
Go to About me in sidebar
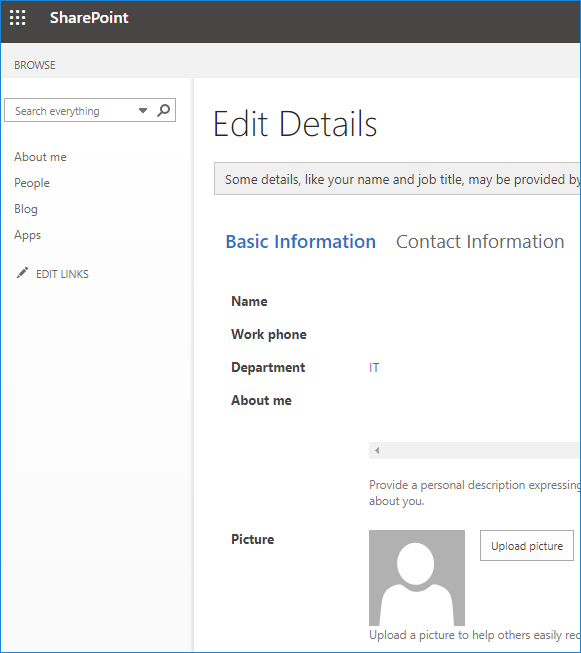tap(40, 157)
